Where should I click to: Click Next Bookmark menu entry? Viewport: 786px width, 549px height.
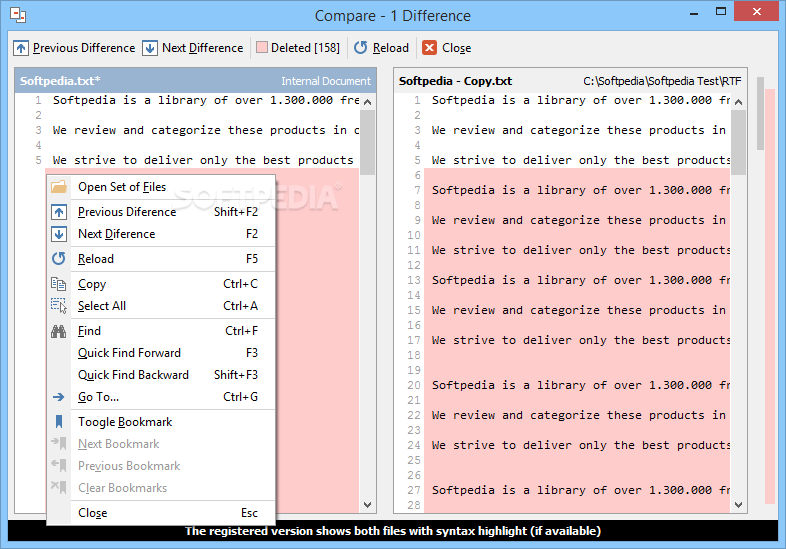coord(161,444)
